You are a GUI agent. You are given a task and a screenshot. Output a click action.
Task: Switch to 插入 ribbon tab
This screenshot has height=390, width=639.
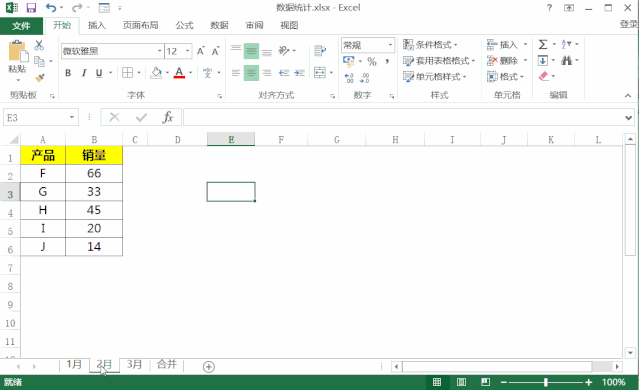pyautogui.click(x=97, y=25)
